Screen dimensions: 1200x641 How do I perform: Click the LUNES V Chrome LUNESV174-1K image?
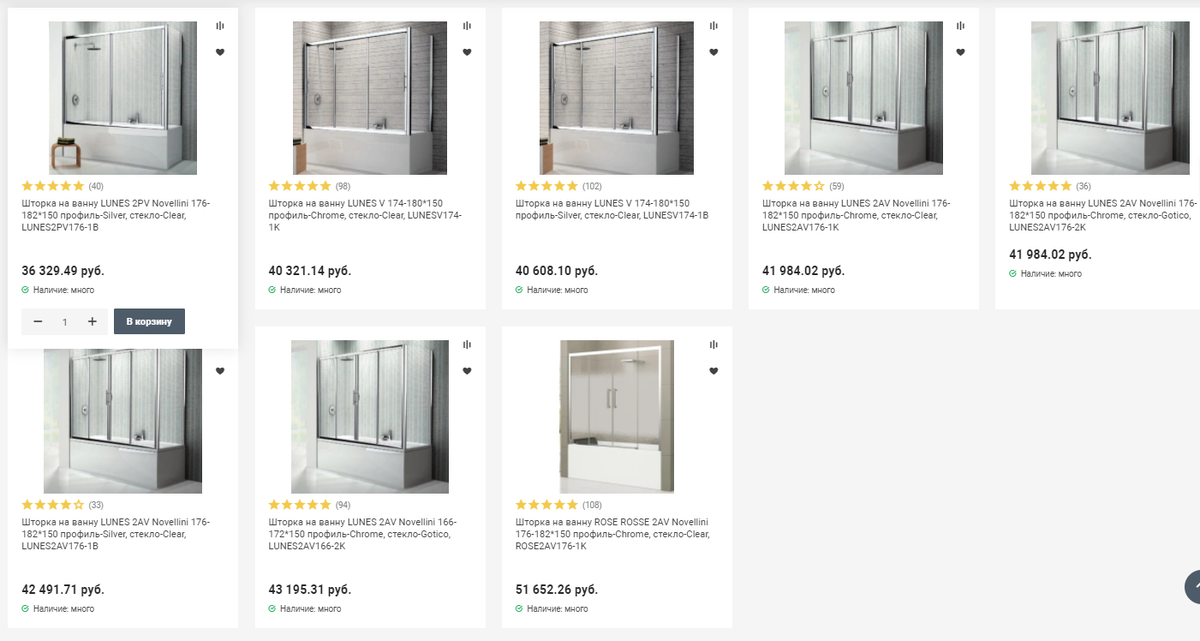[370, 98]
